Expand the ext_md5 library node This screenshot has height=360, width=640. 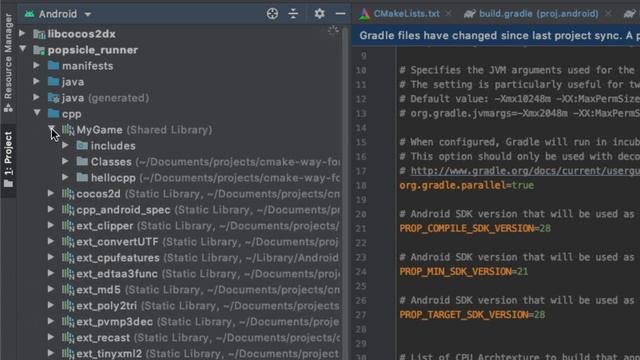(x=51, y=289)
